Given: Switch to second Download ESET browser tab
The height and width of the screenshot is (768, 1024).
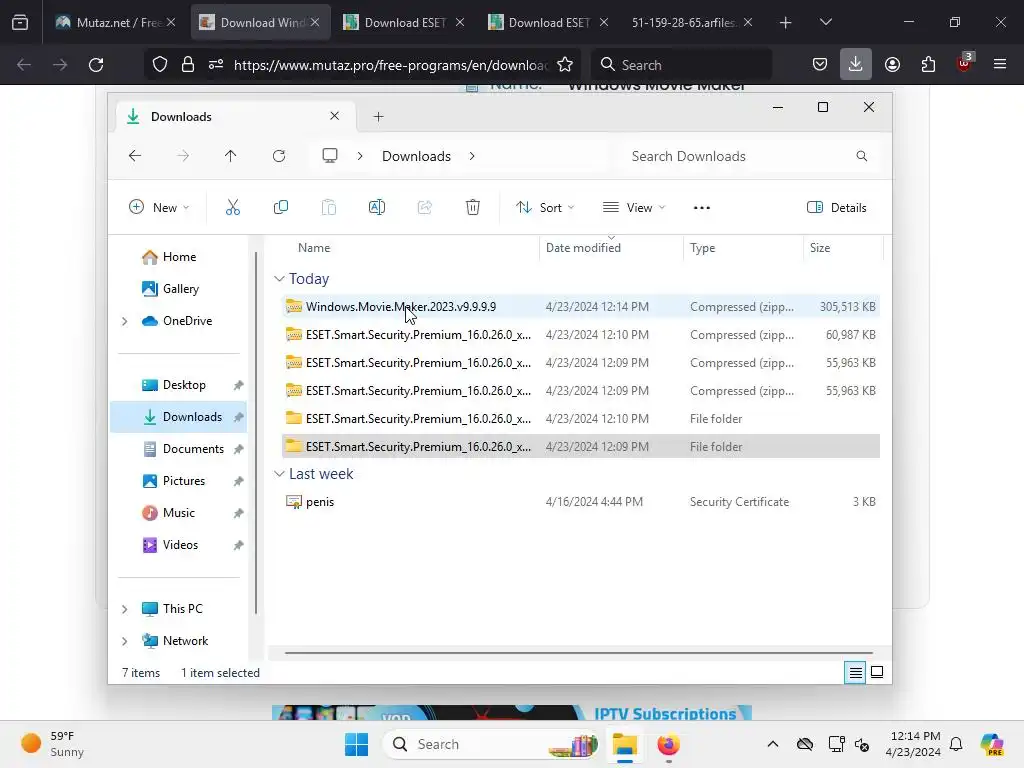Looking at the screenshot, I should 547,22.
